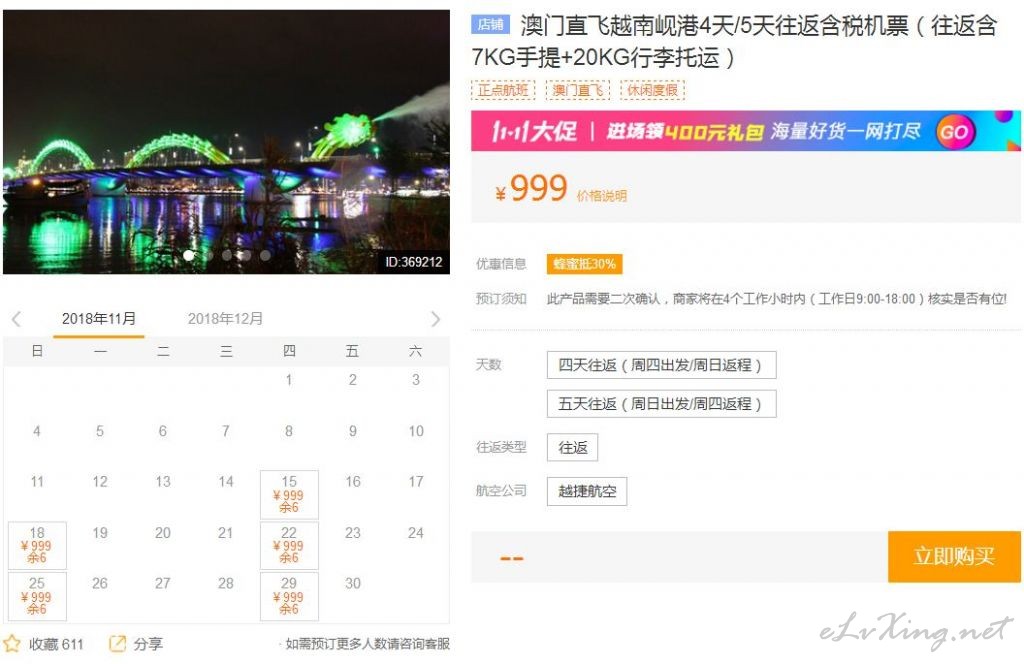Switch to the 2018年11月 tab
This screenshot has width=1024, height=664.
99,319
